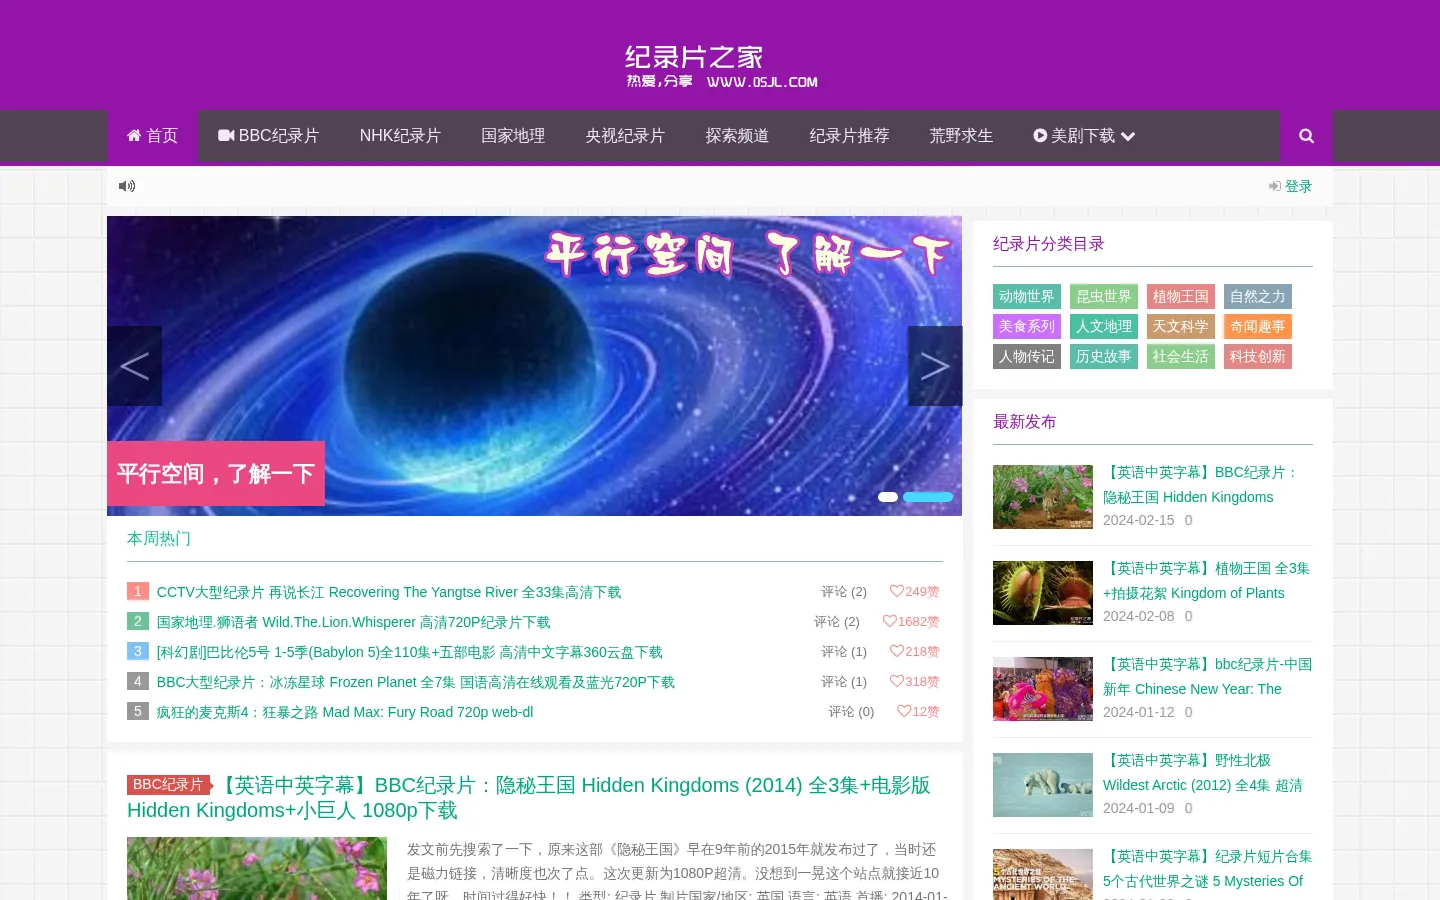Select the 奇闻趣事 category tag
This screenshot has height=900, width=1440.
pos(1258,326)
